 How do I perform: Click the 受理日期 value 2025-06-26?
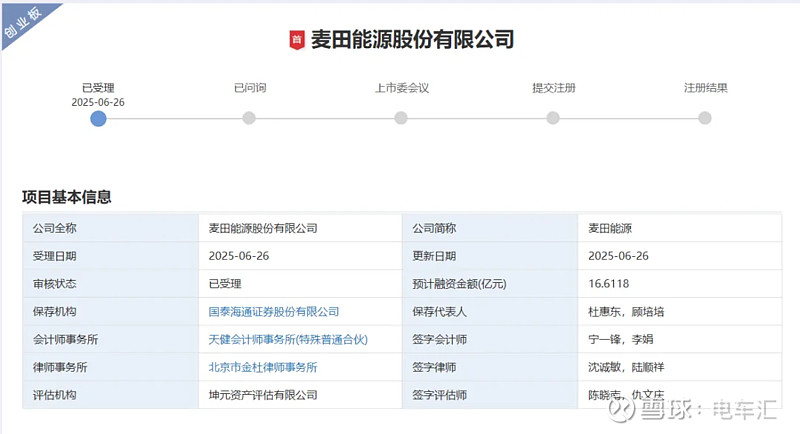point(239,256)
